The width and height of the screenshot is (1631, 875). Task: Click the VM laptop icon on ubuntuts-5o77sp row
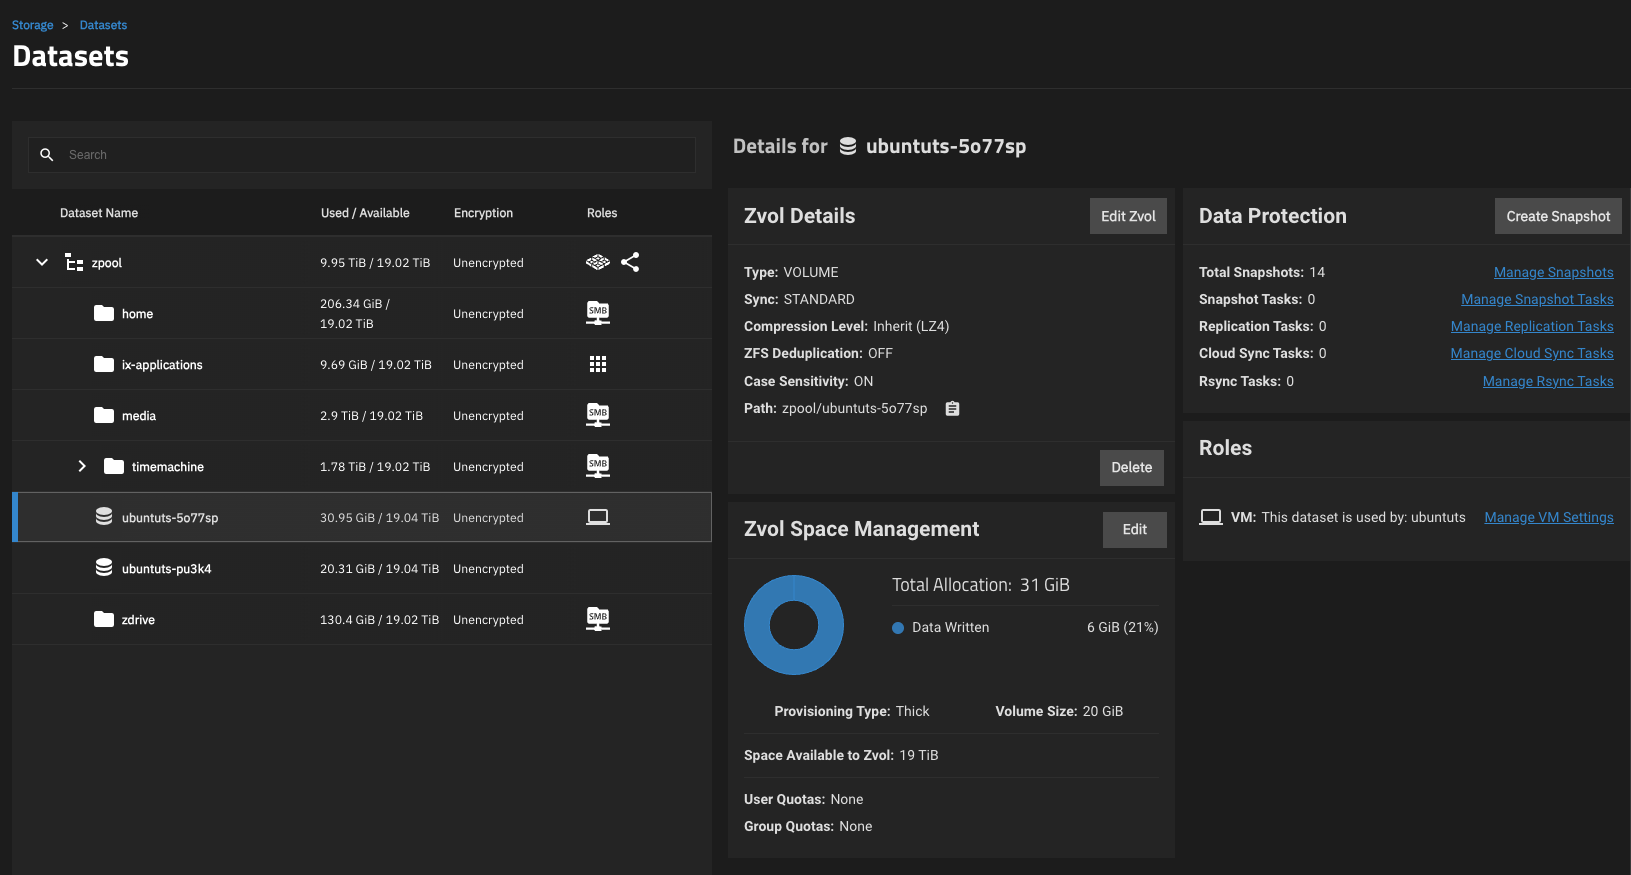click(598, 517)
